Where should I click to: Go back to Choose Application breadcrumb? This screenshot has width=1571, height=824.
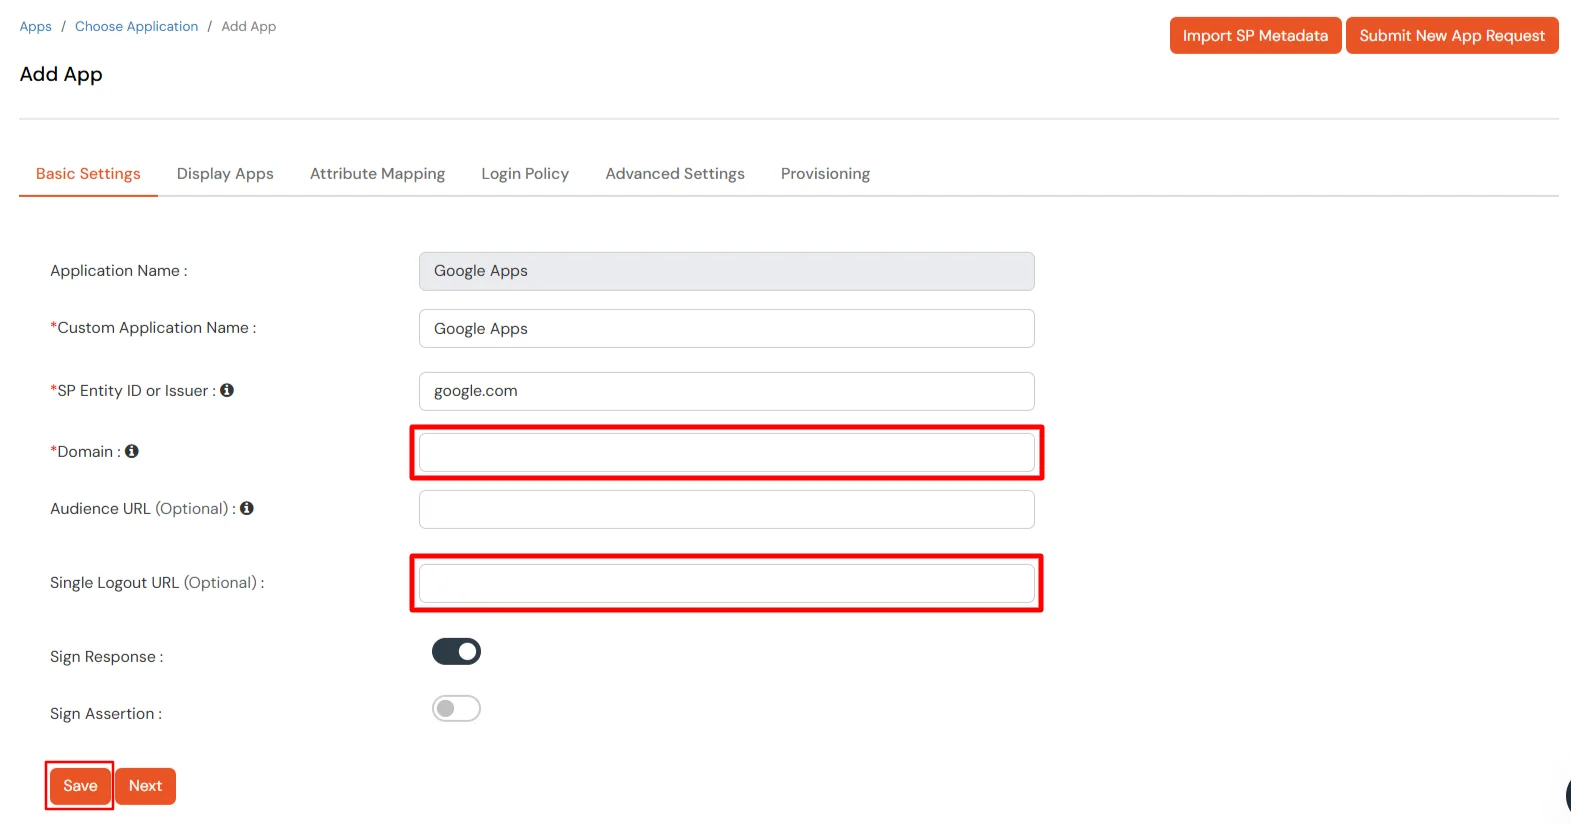[136, 27]
